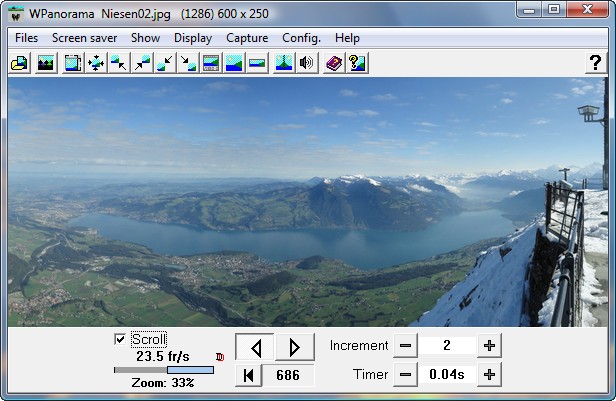Increase Increment with the plus button
Viewport: 616px width, 401px height.
pos(489,346)
